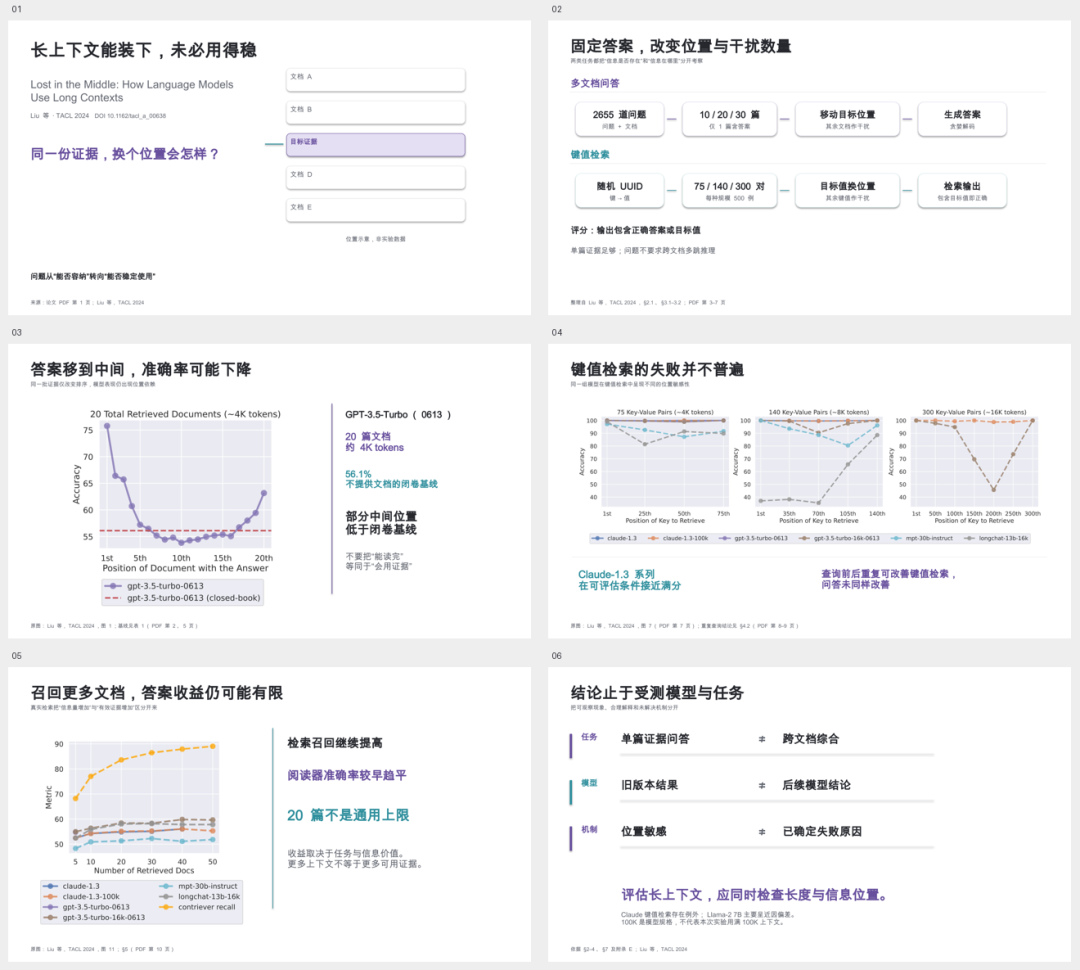Click the 检索召回继续提高 heading

click(x=335, y=743)
